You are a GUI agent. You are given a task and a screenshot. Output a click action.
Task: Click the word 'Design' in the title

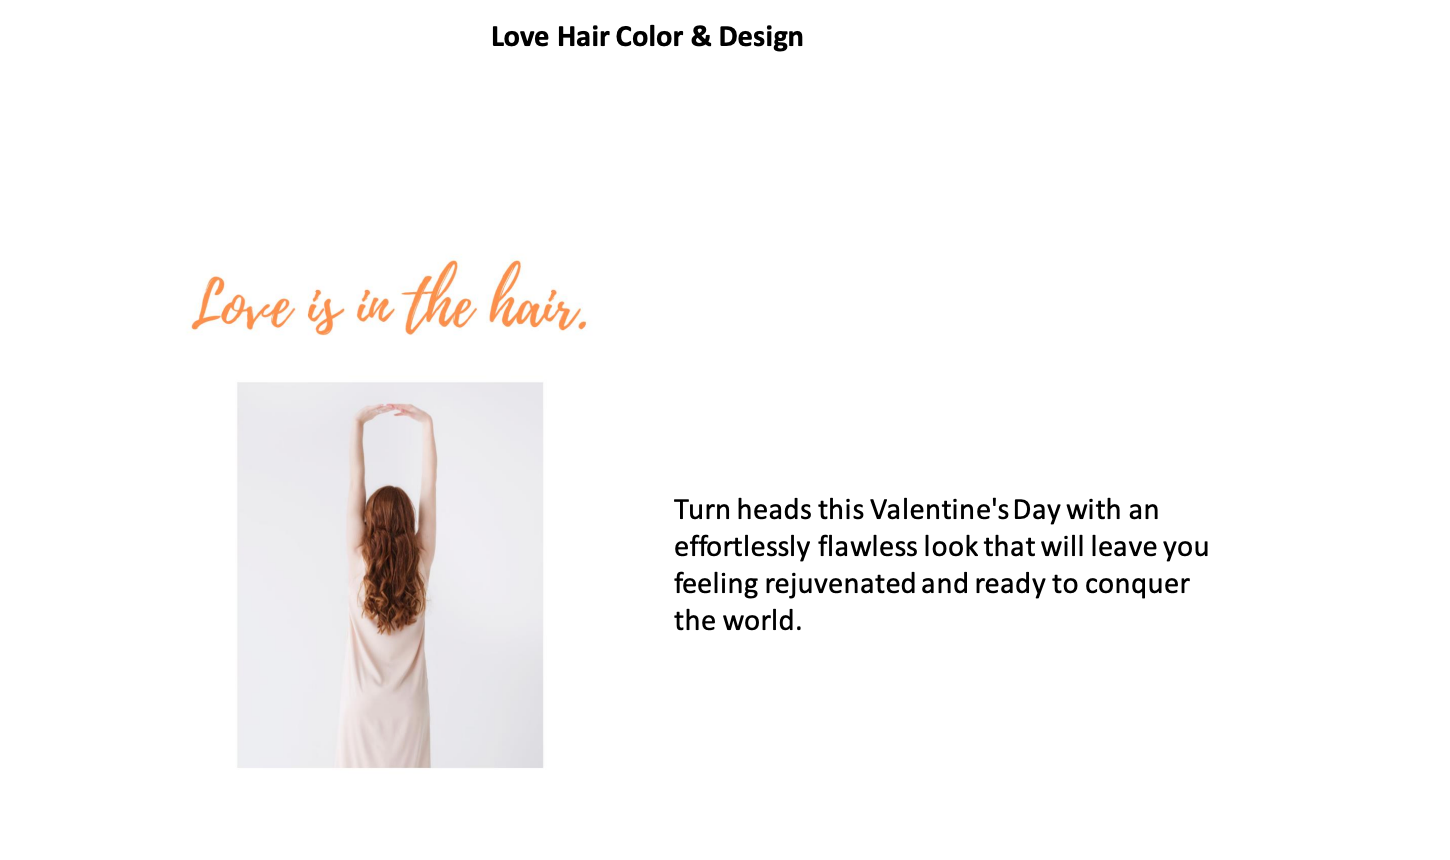tap(761, 37)
